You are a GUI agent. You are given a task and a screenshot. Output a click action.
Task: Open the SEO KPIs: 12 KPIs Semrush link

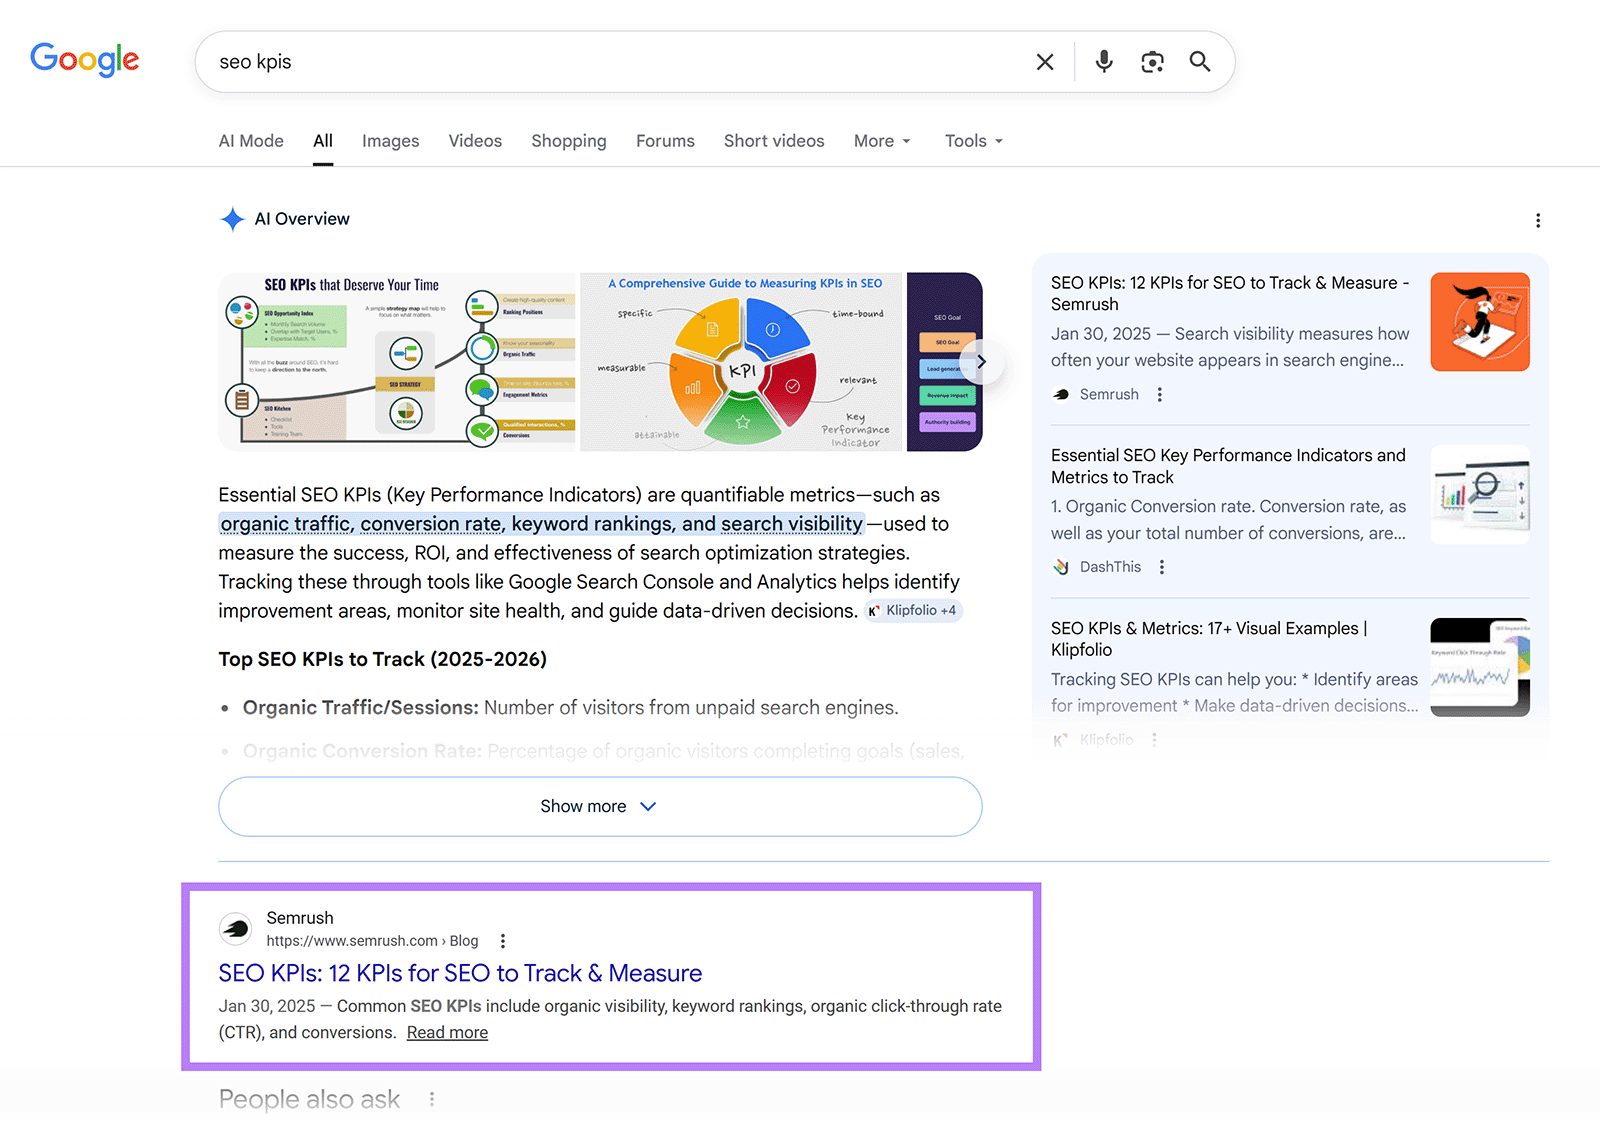[460, 973]
